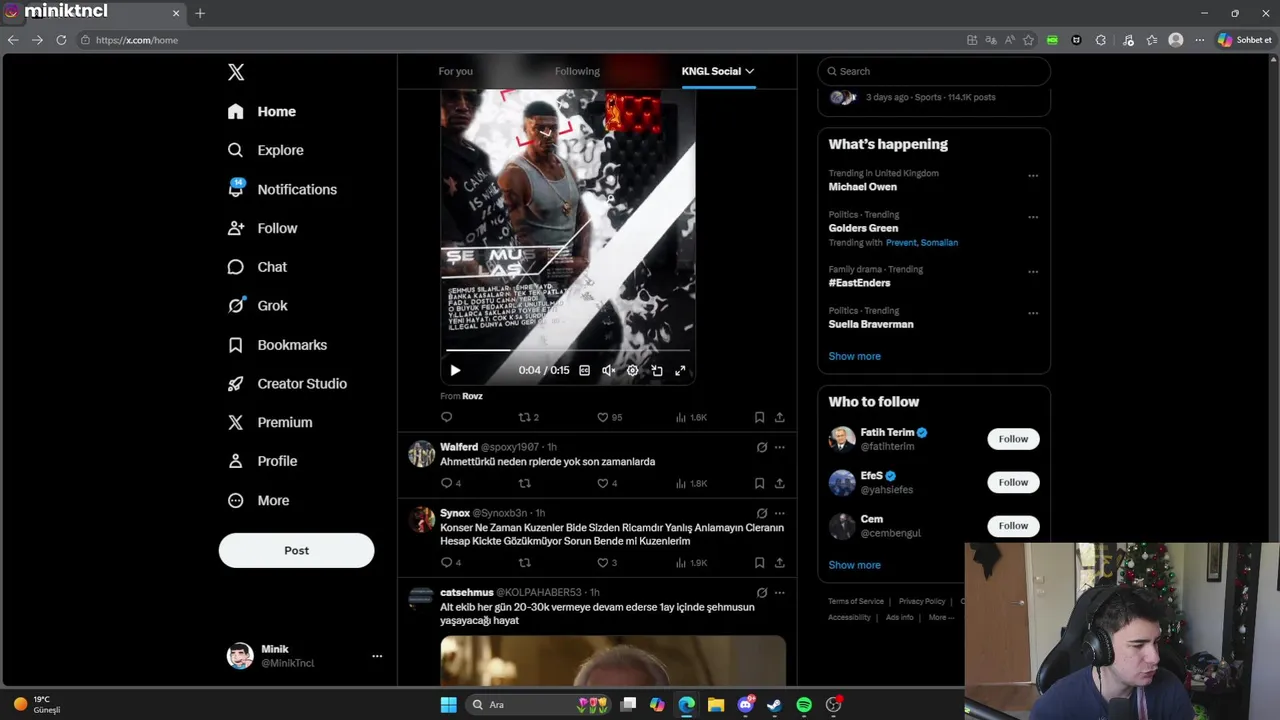The height and width of the screenshot is (720, 1280).
Task: View analytics of the video post
Action: click(x=691, y=417)
